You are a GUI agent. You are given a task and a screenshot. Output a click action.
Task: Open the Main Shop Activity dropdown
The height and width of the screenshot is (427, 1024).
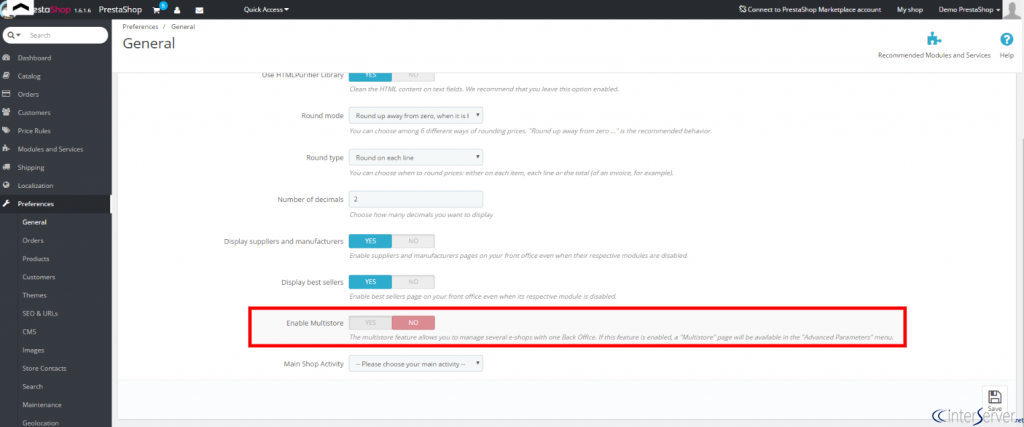(416, 364)
